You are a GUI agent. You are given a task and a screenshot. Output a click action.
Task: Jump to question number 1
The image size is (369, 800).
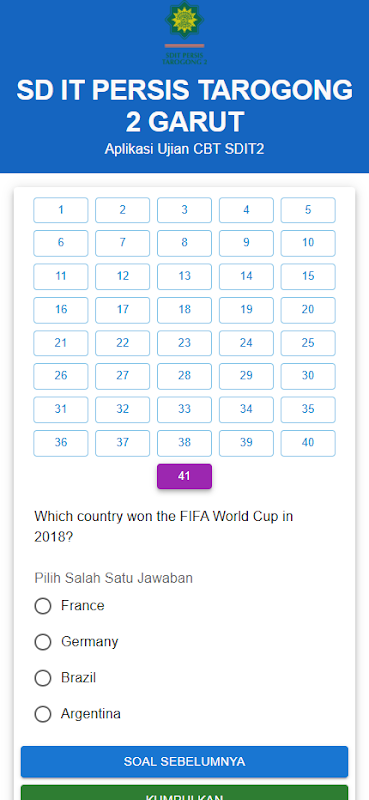61,210
